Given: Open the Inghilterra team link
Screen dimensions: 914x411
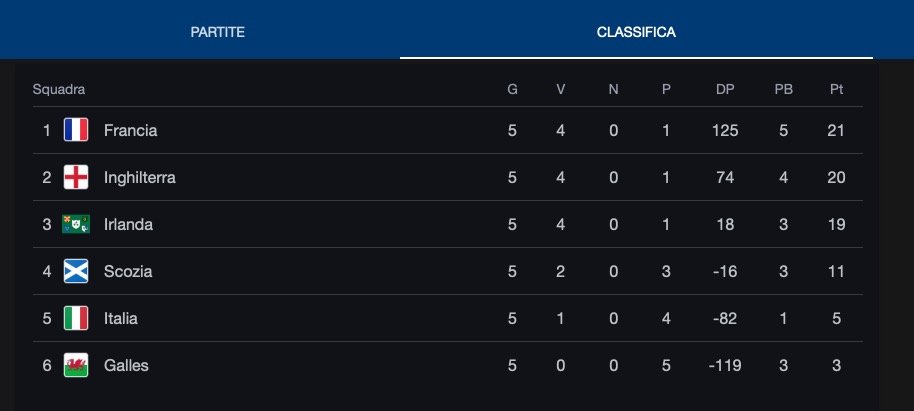Looking at the screenshot, I should click(x=140, y=177).
